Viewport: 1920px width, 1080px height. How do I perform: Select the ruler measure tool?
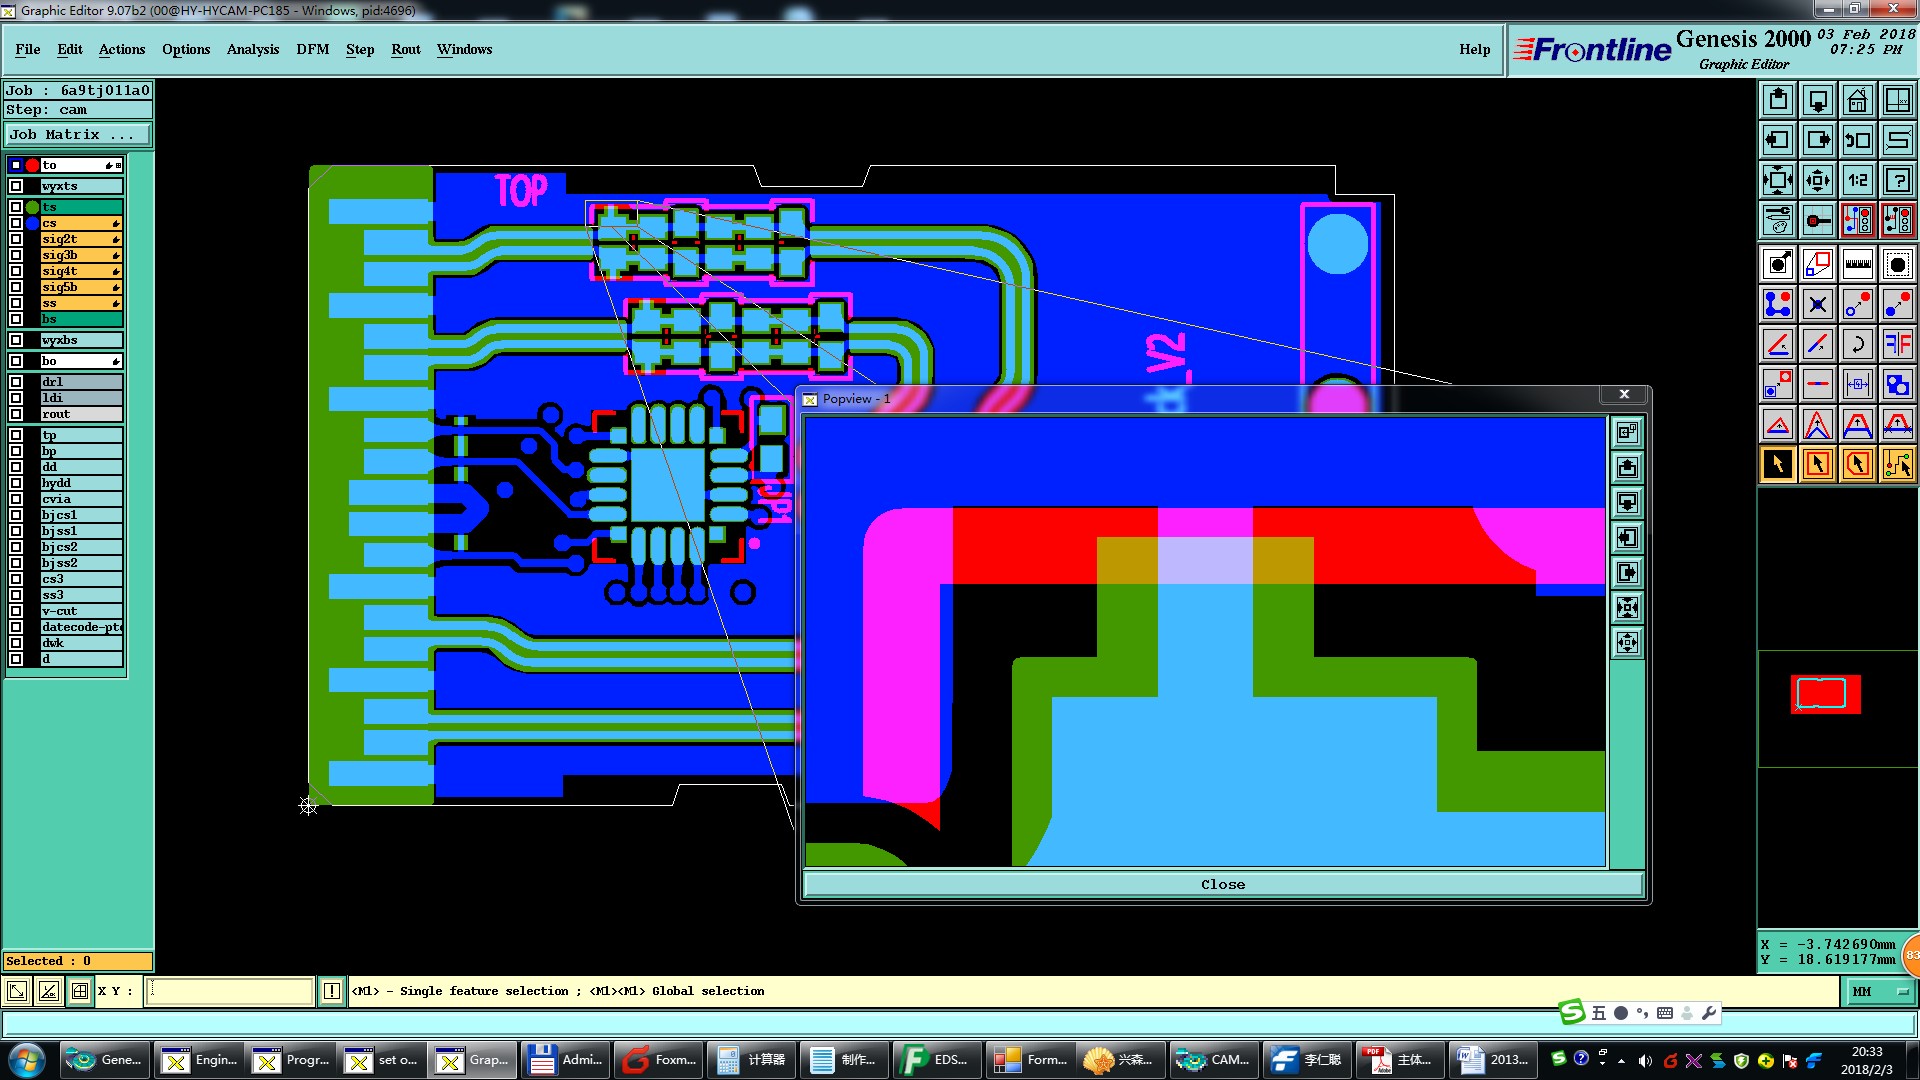(x=1857, y=264)
